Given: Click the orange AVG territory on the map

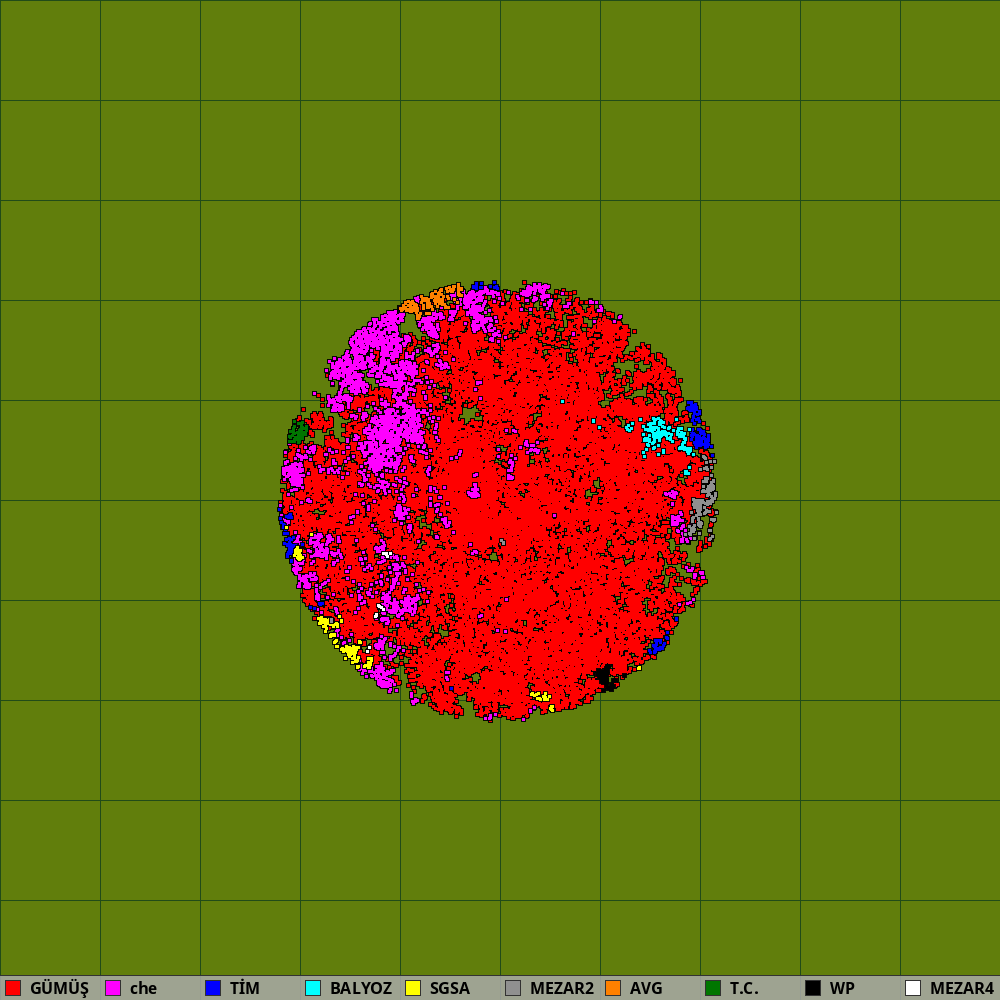Looking at the screenshot, I should (x=436, y=298).
